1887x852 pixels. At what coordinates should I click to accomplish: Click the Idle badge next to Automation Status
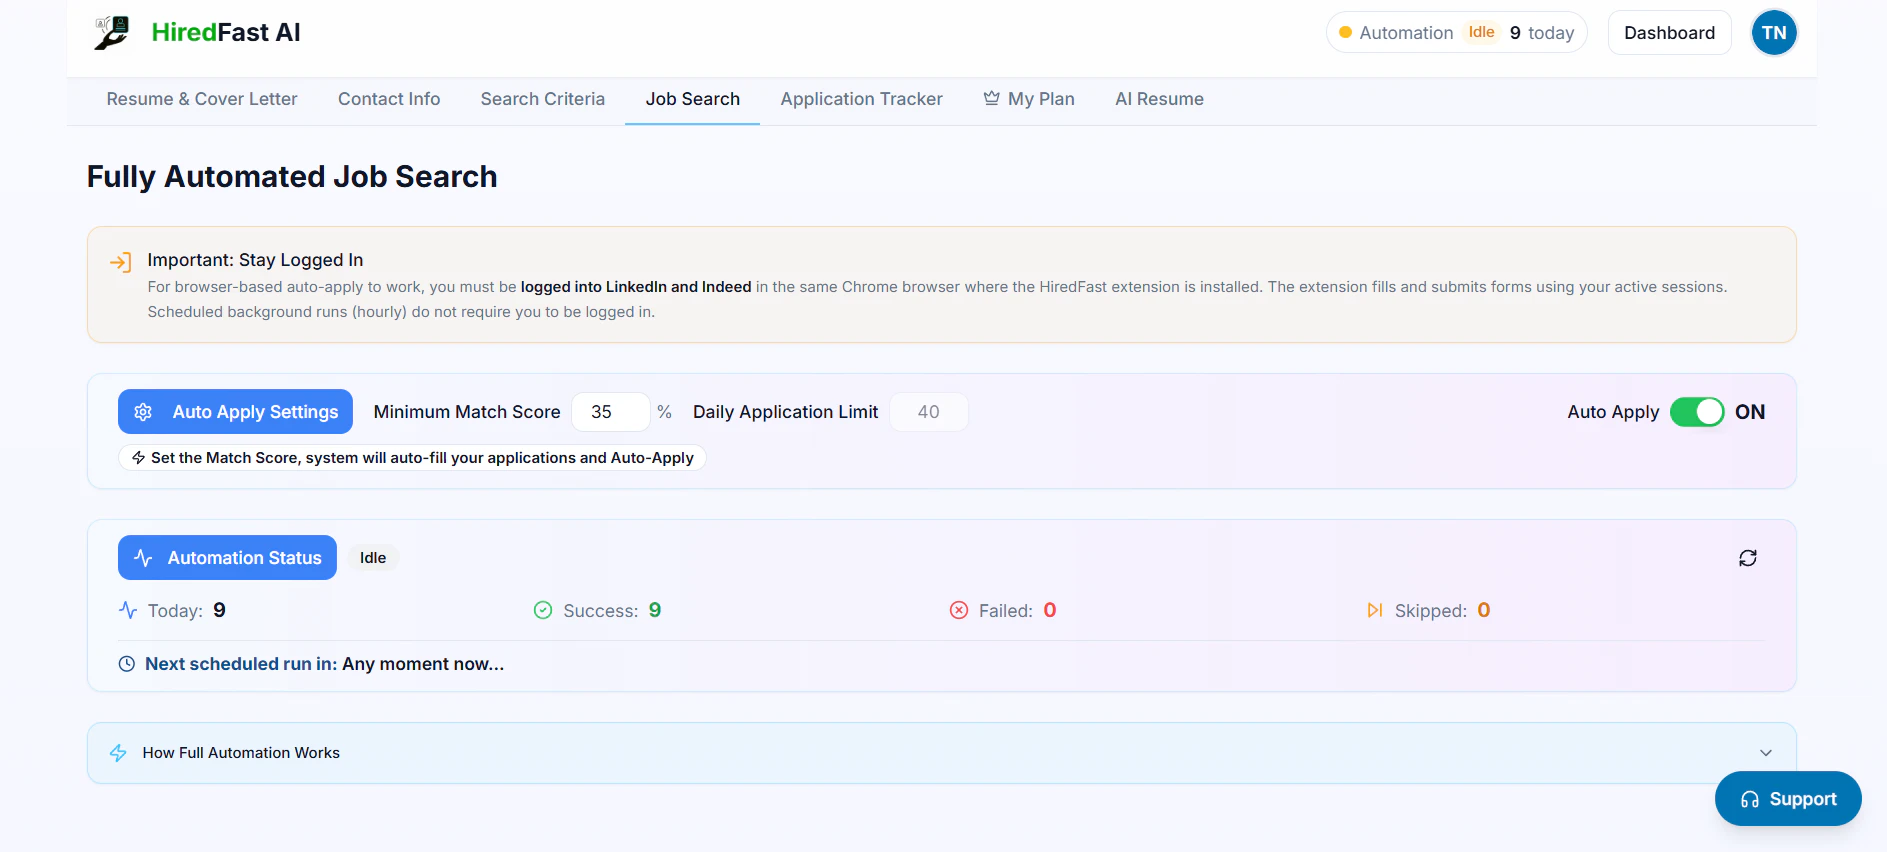coord(373,558)
